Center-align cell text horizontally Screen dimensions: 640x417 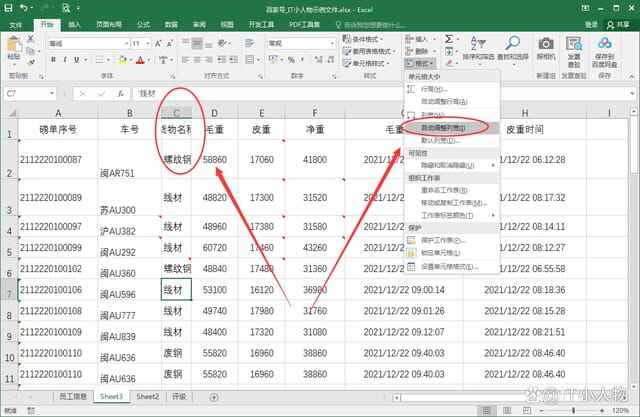[x=197, y=60]
